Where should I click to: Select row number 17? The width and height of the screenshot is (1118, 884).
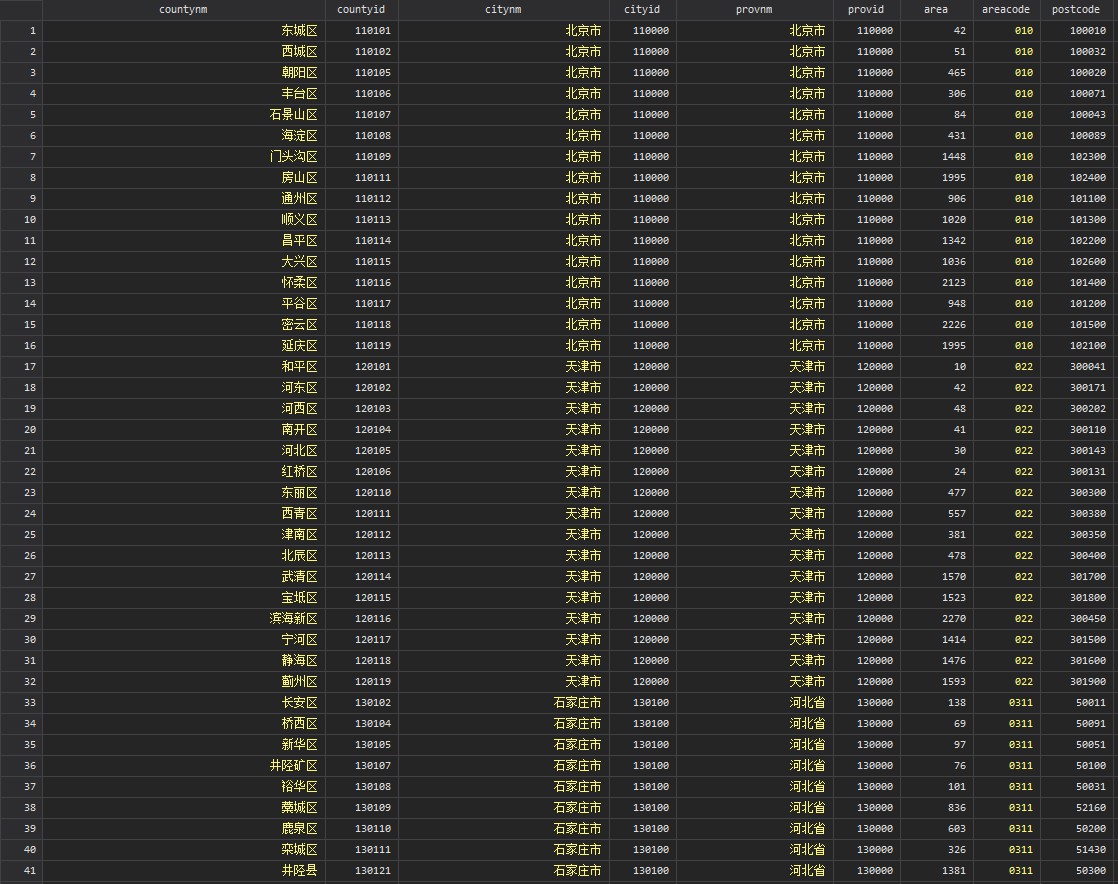coord(21,366)
